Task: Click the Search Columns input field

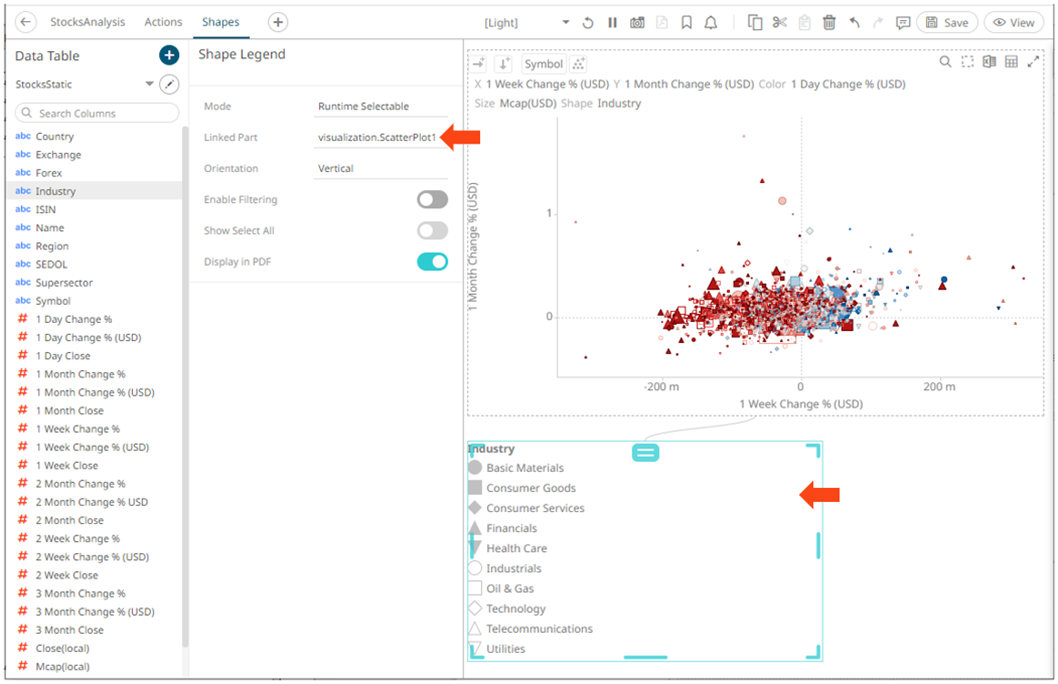Action: 98,113
